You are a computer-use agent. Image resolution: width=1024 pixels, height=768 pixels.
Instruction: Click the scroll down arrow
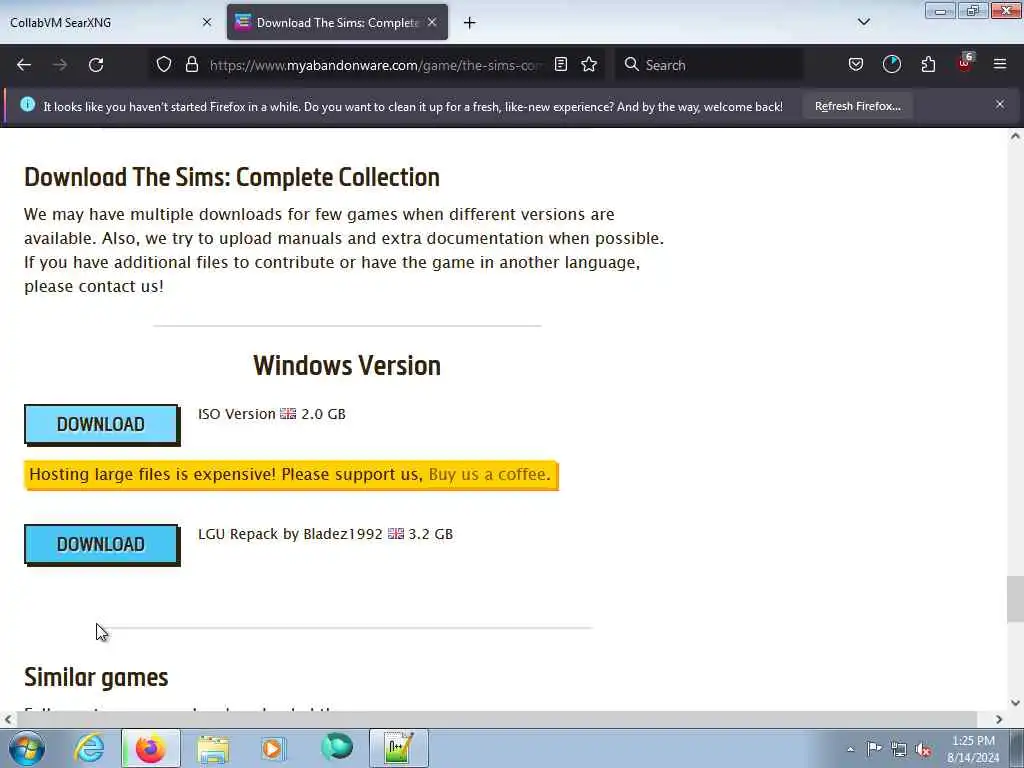click(x=1015, y=703)
